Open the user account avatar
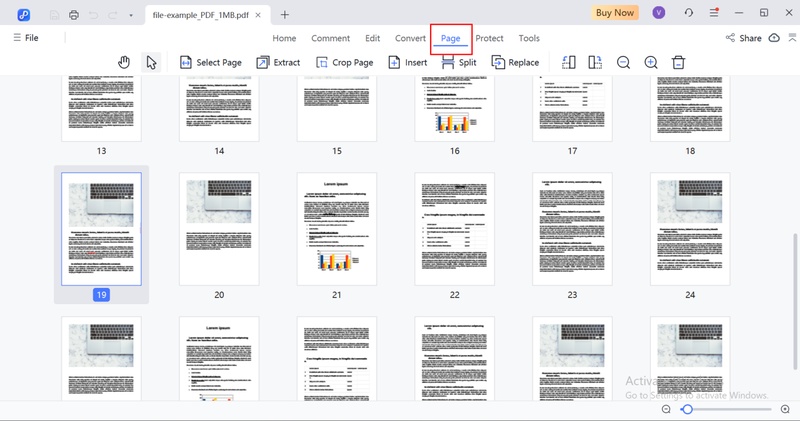800x421 pixels. [x=659, y=13]
